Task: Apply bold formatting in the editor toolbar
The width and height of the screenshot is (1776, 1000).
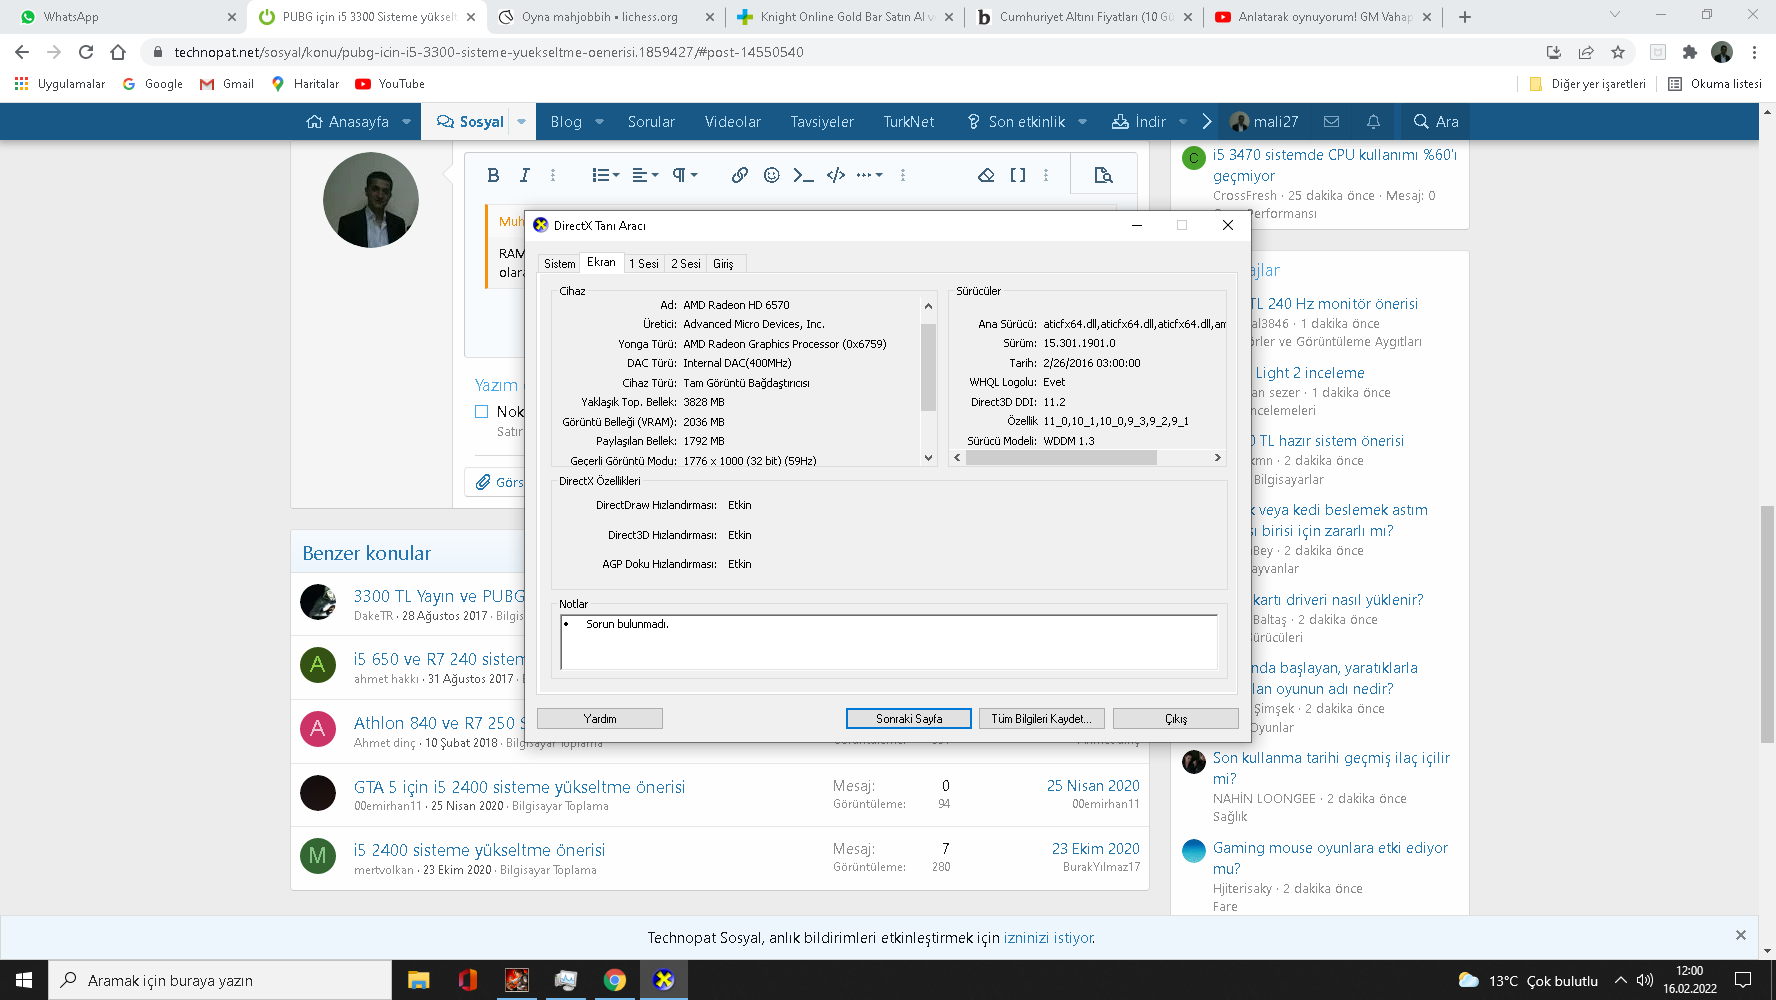Action: coord(493,175)
